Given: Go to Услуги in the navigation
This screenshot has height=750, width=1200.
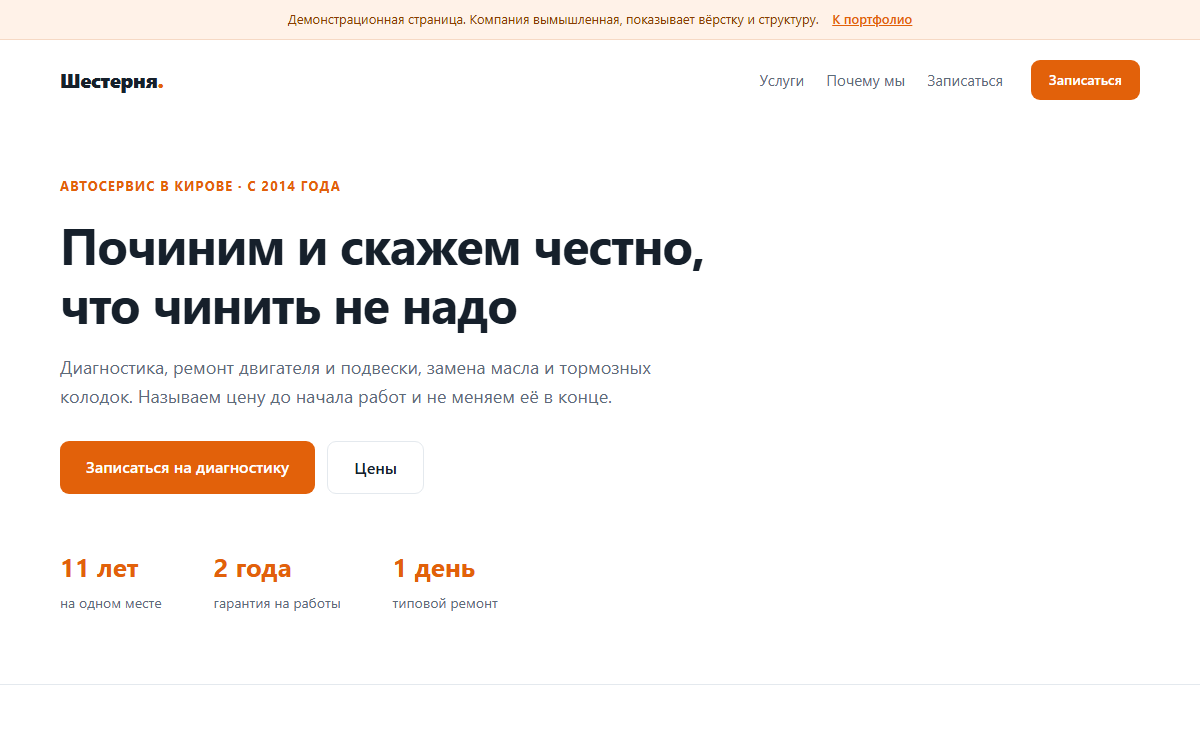Looking at the screenshot, I should [x=782, y=81].
